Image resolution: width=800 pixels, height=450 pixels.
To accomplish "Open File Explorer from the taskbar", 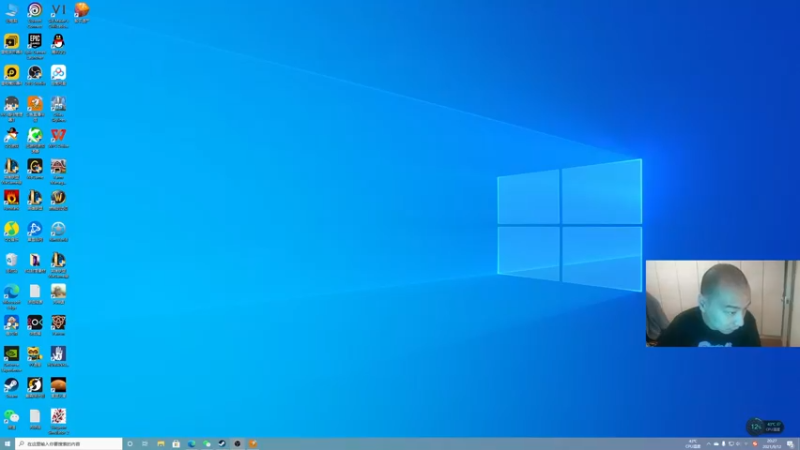I will tap(161, 444).
